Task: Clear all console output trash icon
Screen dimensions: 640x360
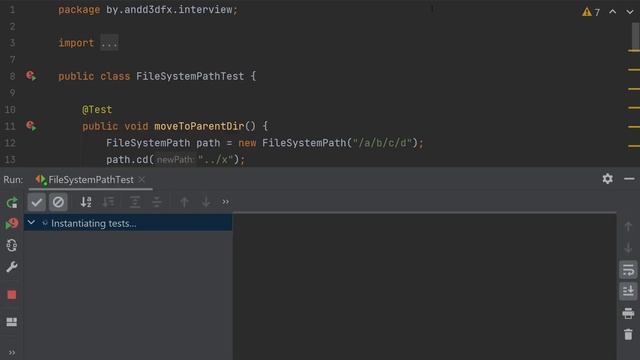Action: (628, 335)
